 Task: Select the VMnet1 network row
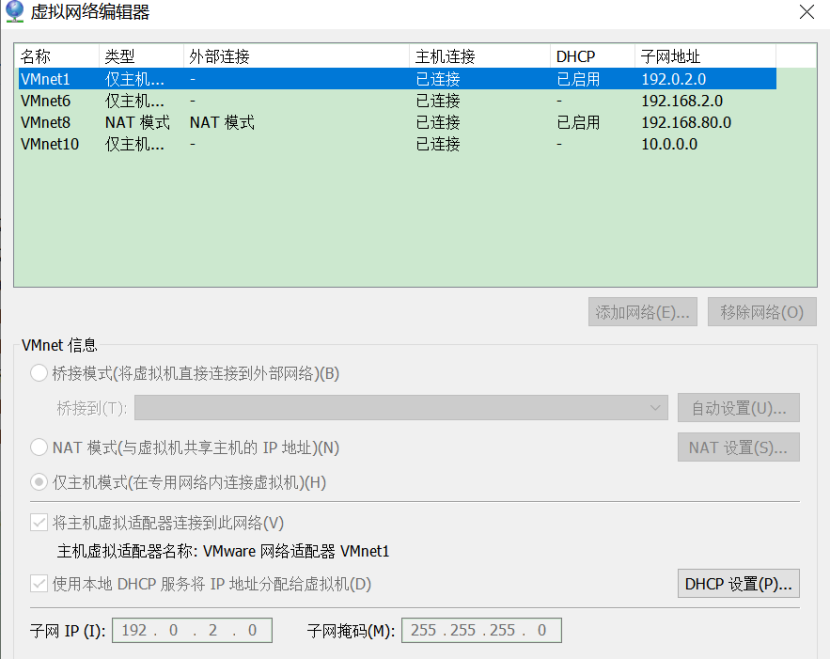click(x=397, y=79)
